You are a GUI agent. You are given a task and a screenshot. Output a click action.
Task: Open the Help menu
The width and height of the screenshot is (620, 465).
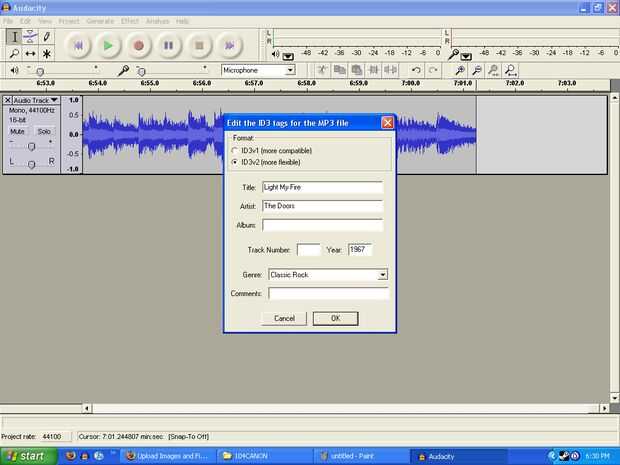pyautogui.click(x=182, y=21)
